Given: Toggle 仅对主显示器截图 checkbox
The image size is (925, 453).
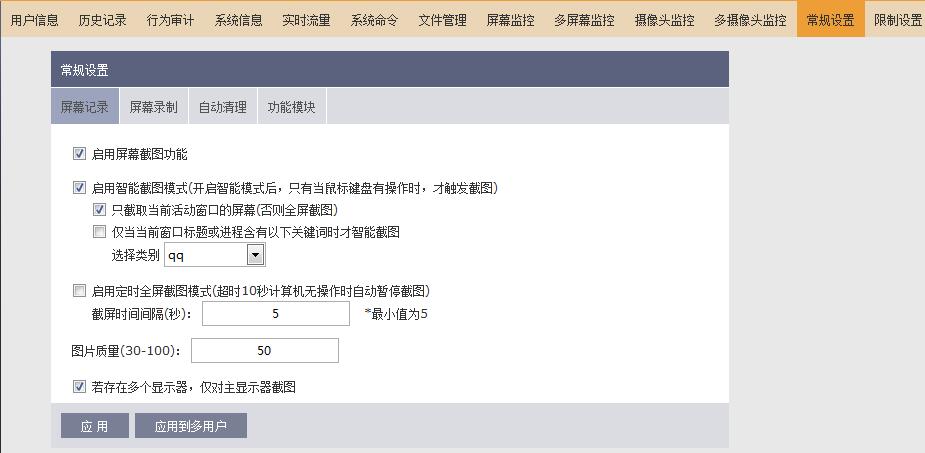Looking at the screenshot, I should (x=79, y=386).
